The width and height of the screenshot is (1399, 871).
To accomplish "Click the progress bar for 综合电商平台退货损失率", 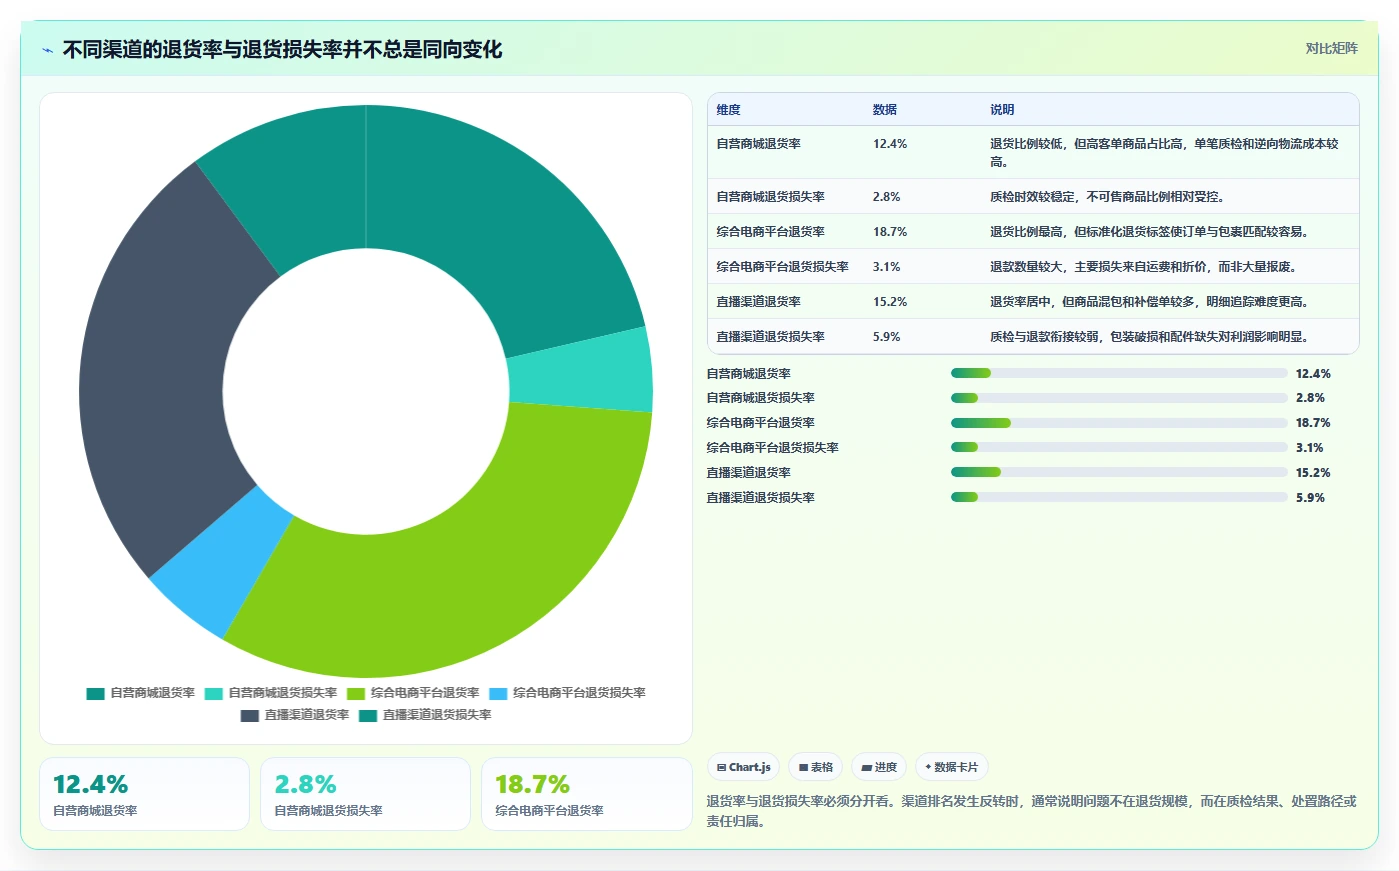I will [1119, 447].
